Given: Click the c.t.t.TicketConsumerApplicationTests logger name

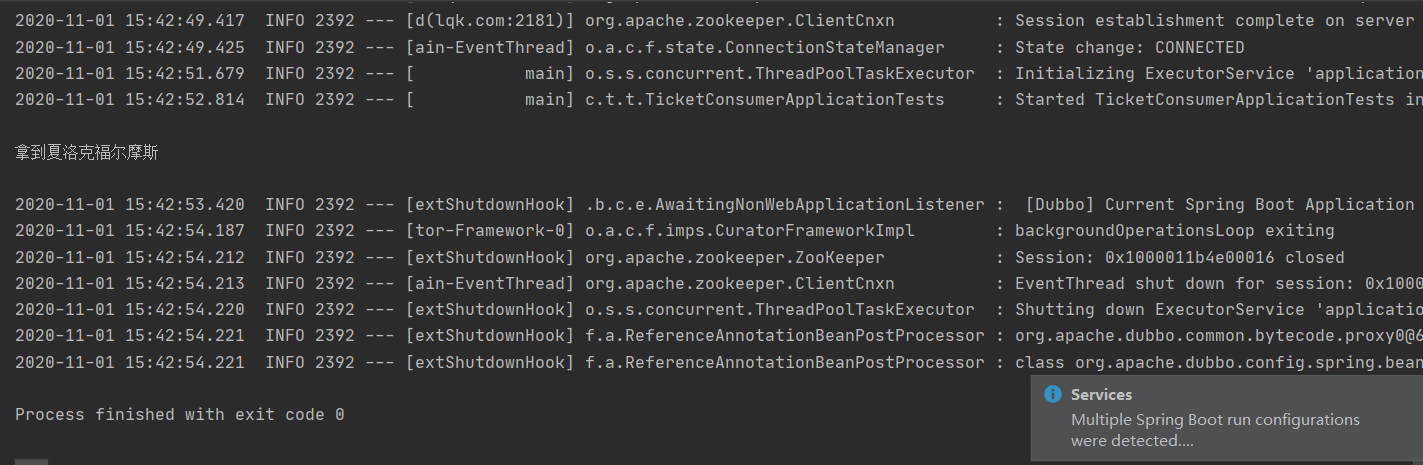Looking at the screenshot, I should click(765, 99).
